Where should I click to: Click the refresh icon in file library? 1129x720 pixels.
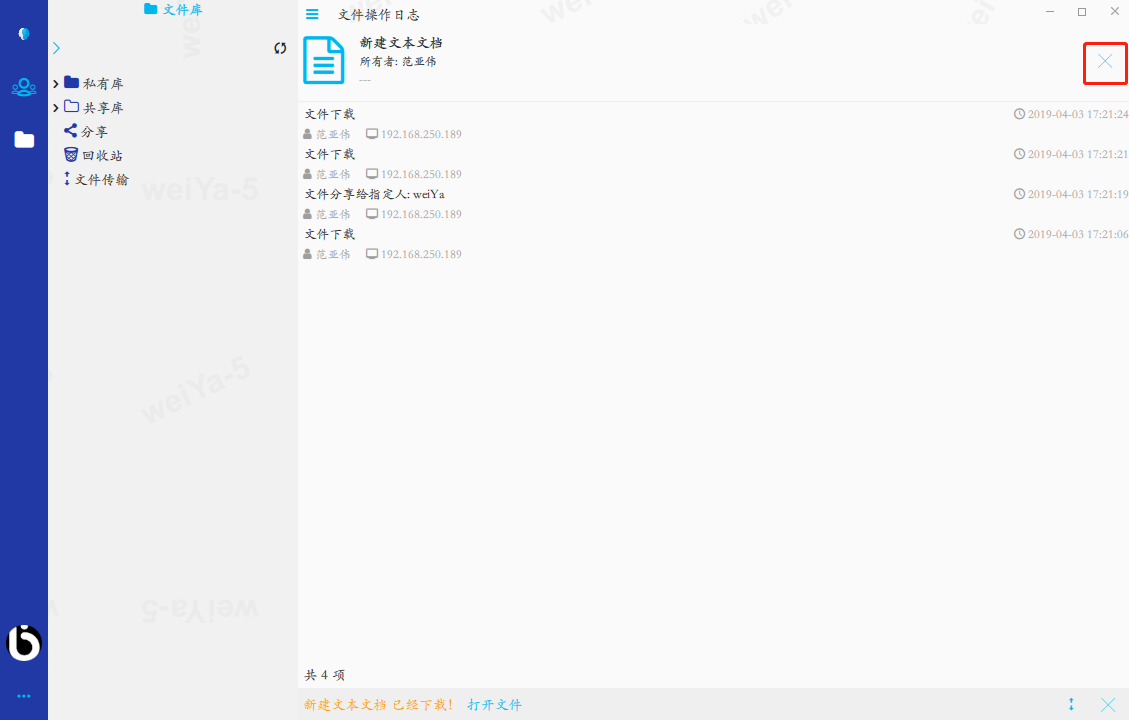280,48
